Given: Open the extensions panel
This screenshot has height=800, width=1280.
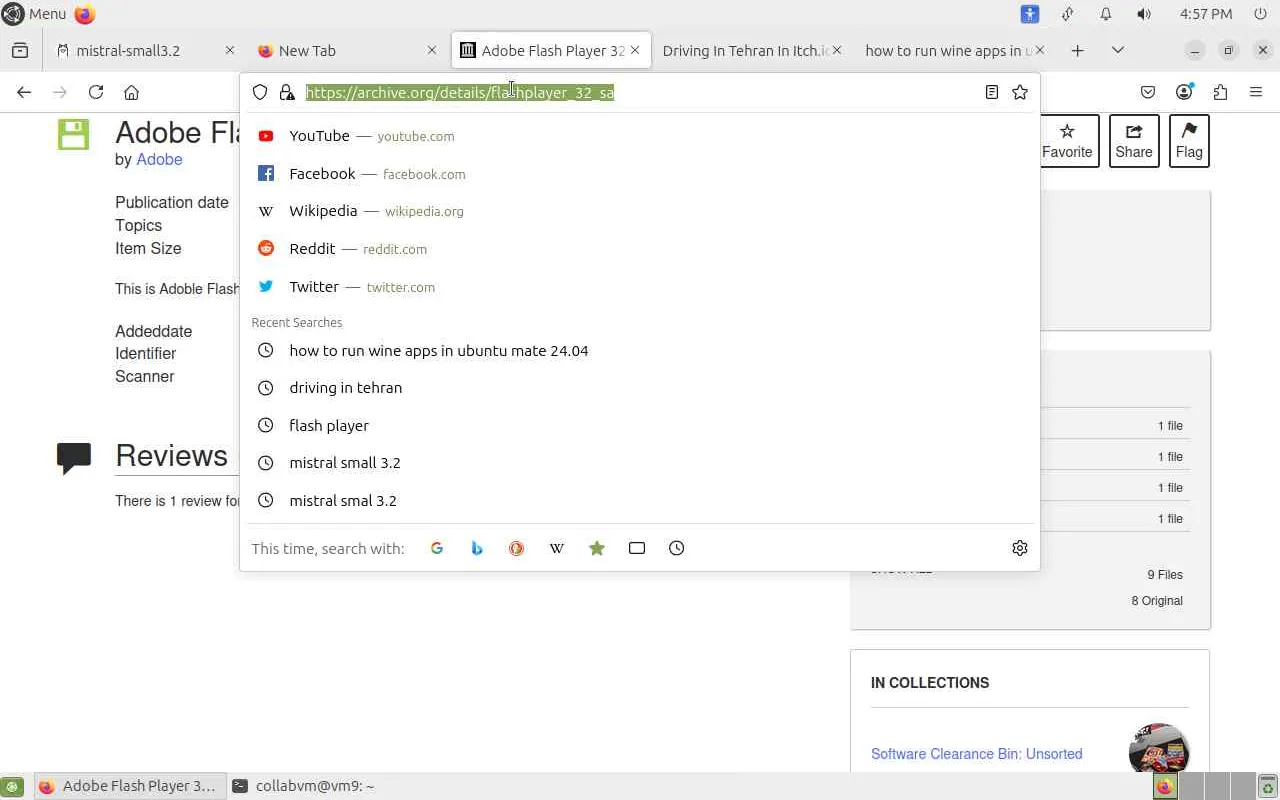Looking at the screenshot, I should (1220, 92).
